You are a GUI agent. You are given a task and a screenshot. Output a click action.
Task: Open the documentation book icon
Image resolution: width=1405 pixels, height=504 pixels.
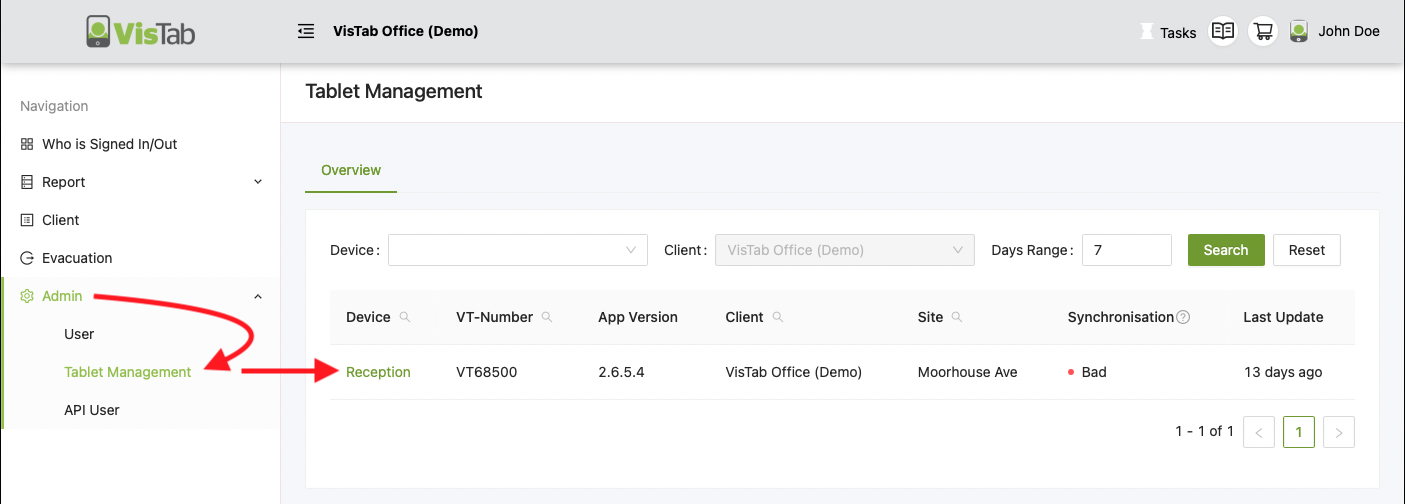(x=1222, y=31)
